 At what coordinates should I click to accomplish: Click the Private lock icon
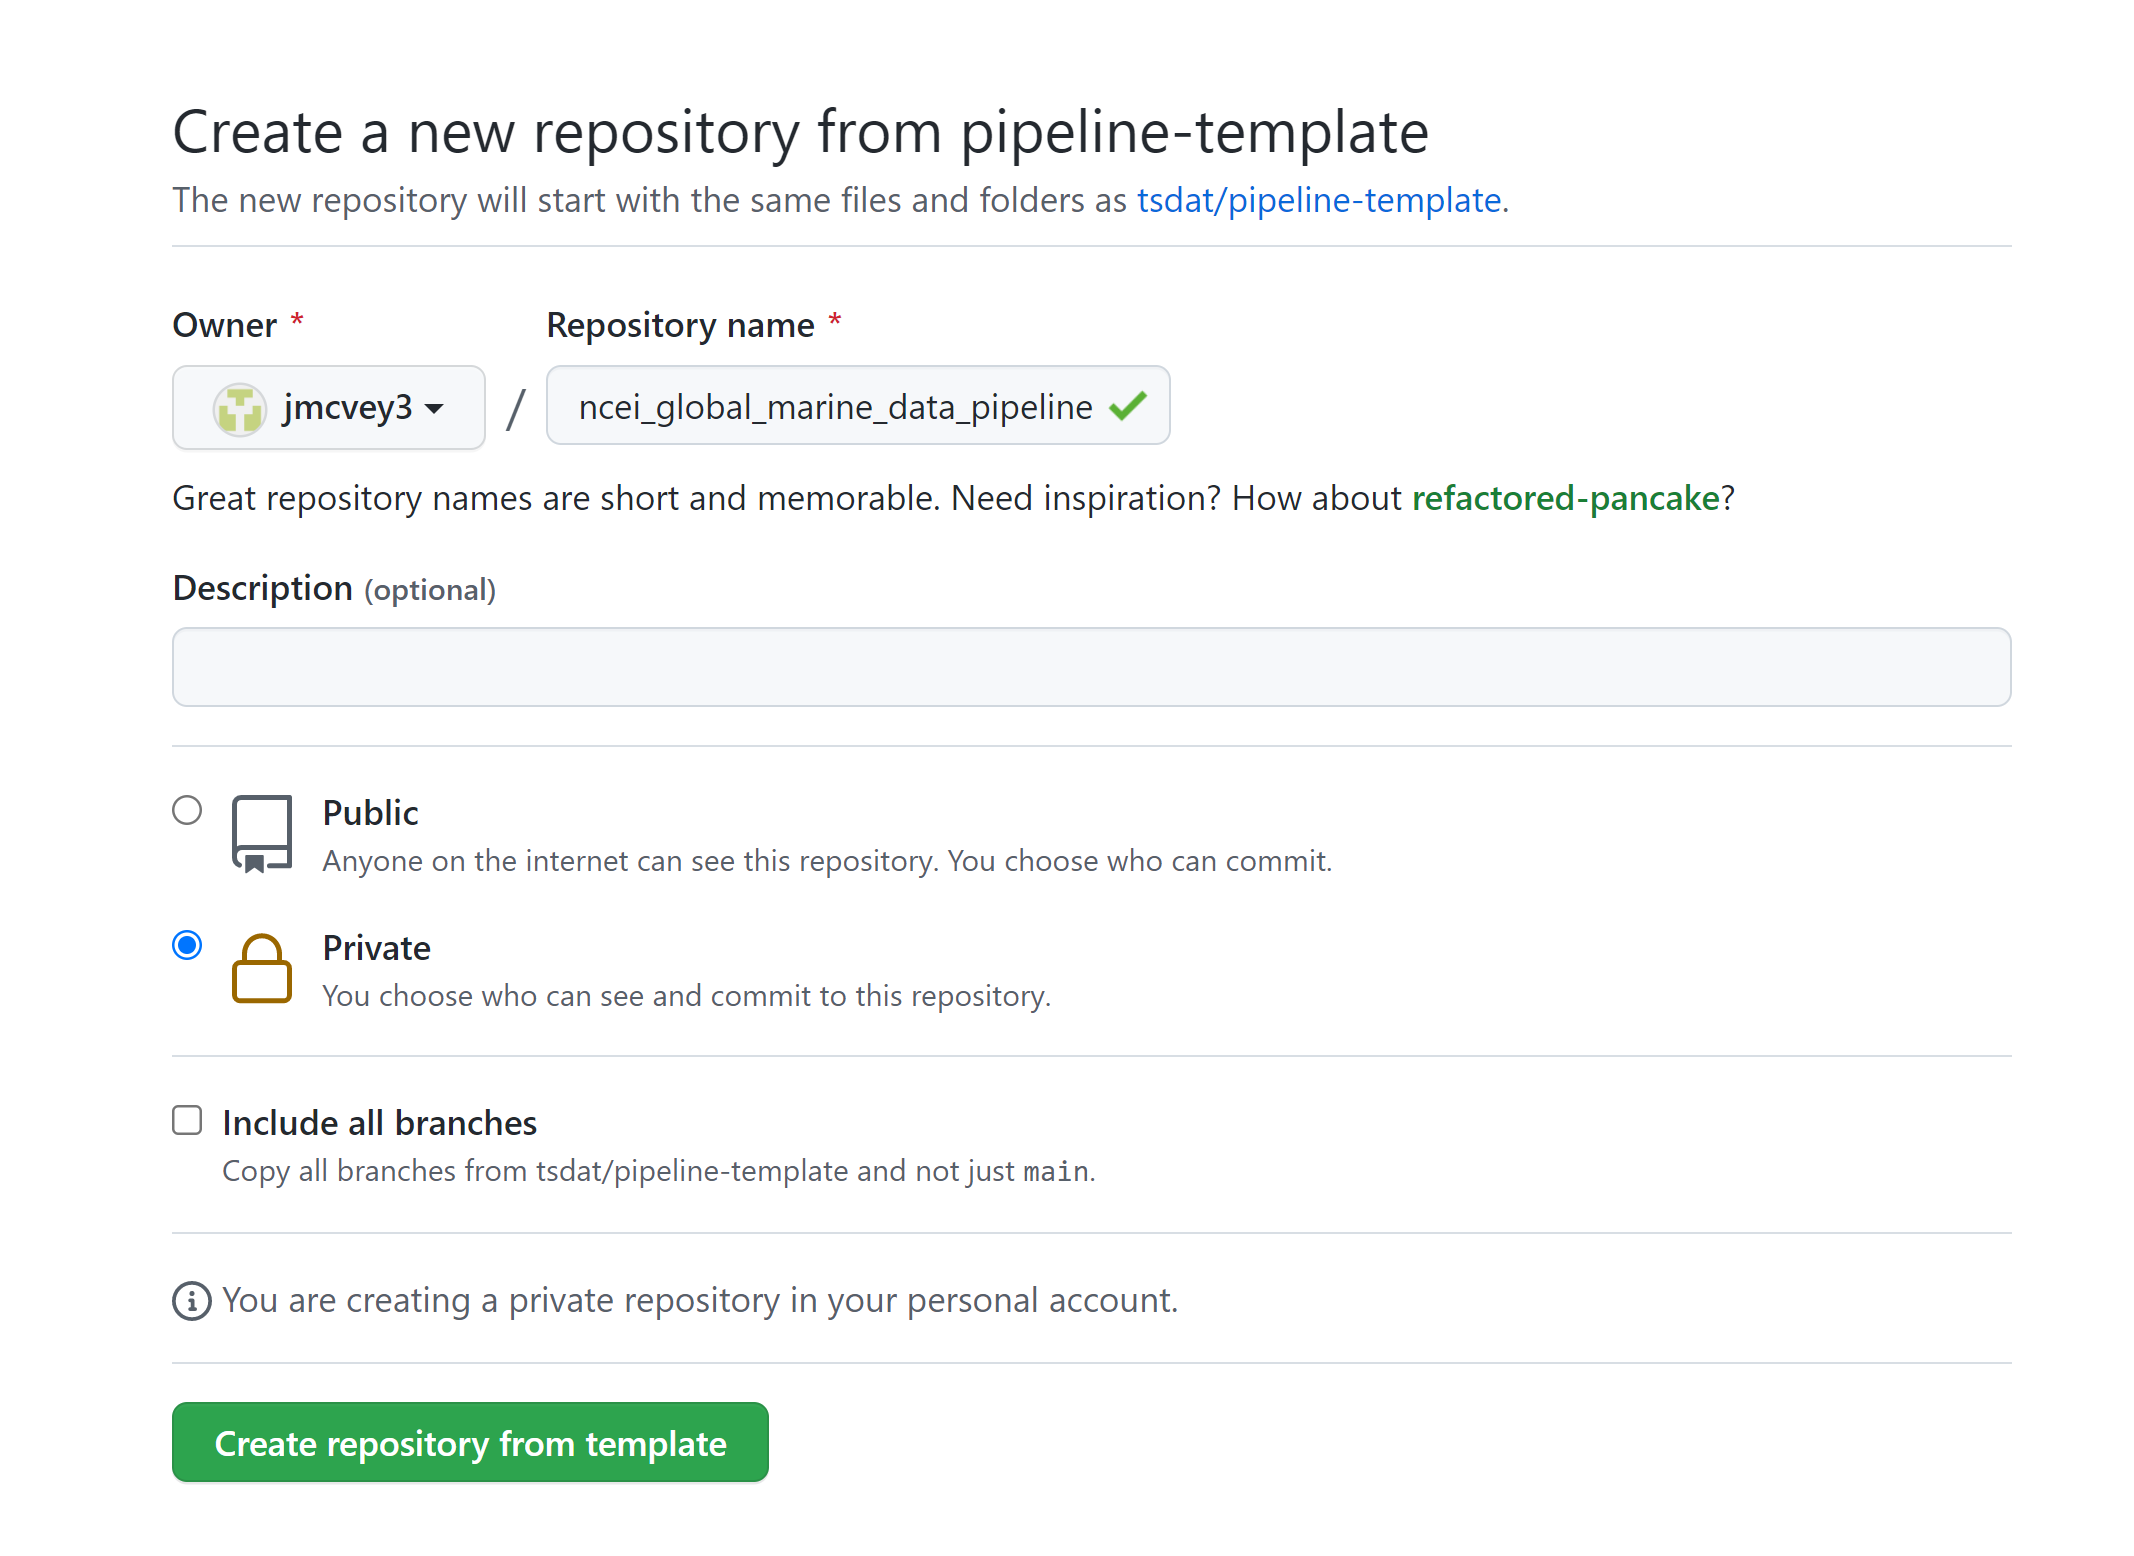coord(262,968)
